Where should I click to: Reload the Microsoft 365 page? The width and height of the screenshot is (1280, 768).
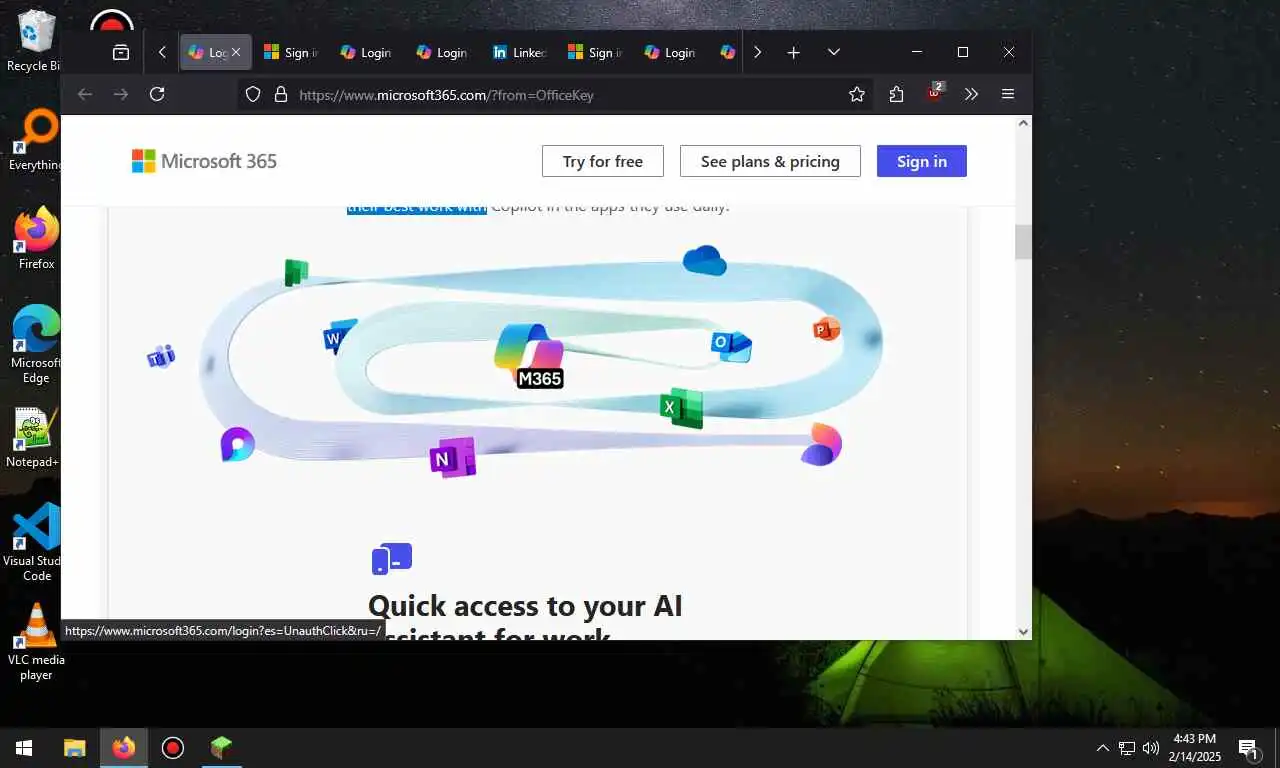[157, 94]
